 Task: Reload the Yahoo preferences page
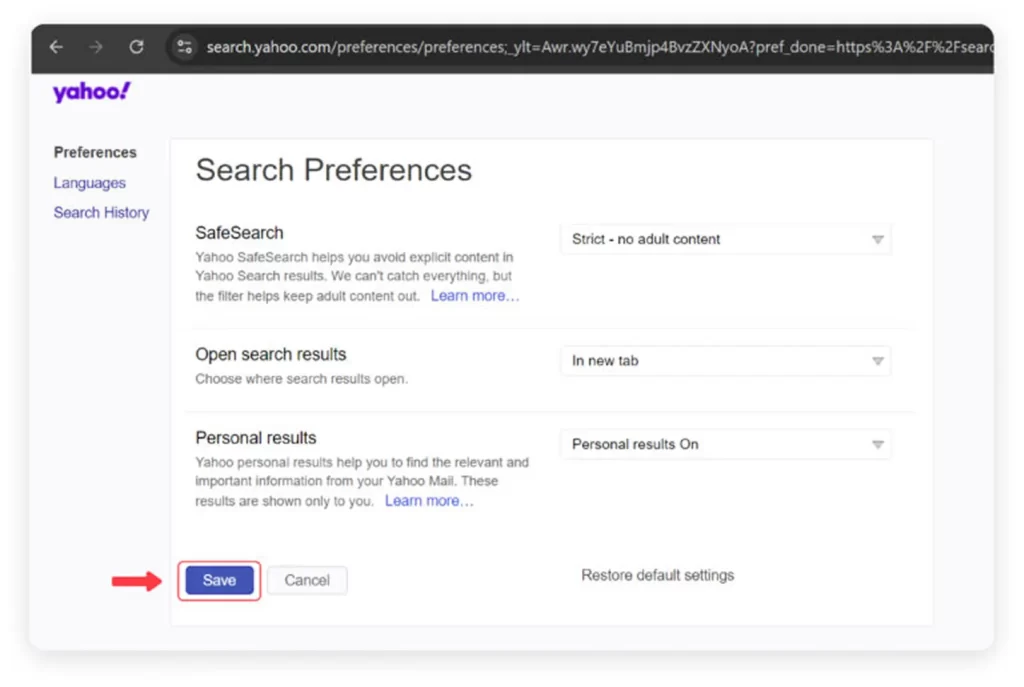pos(136,47)
